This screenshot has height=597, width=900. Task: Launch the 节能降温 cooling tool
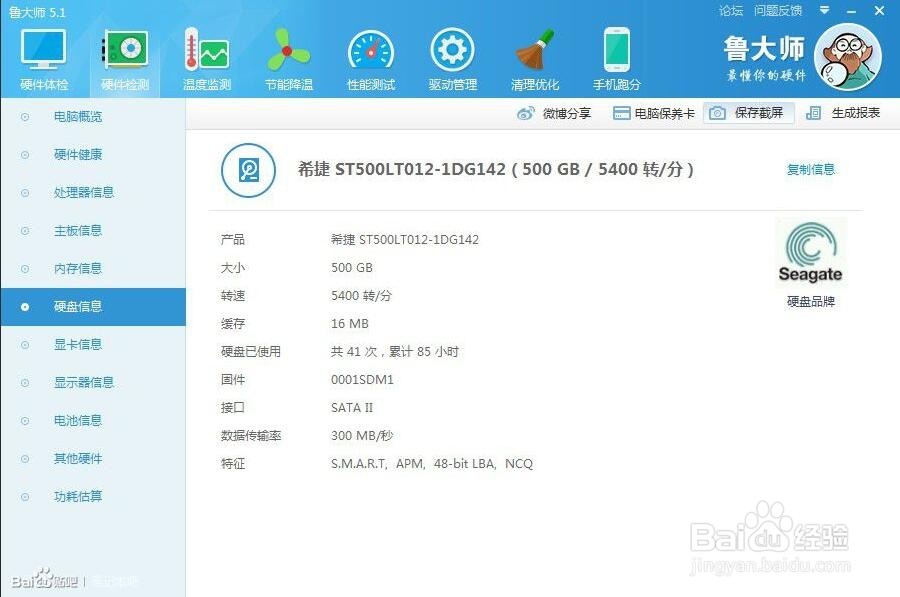tap(288, 55)
